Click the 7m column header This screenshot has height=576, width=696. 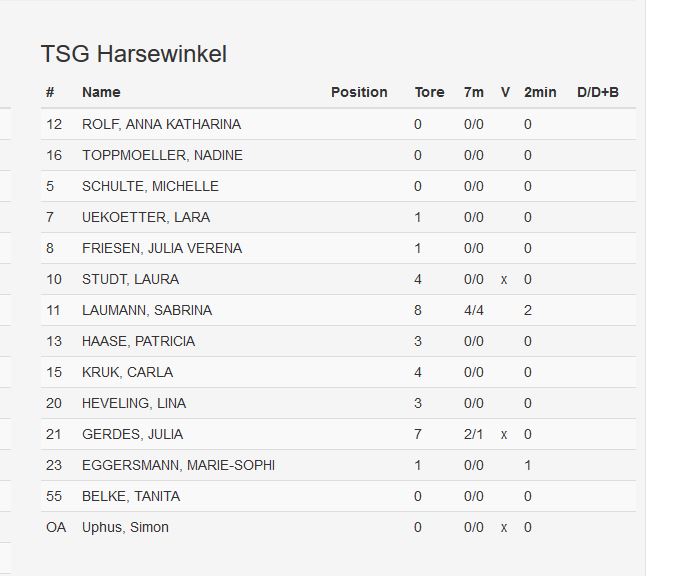coord(474,92)
